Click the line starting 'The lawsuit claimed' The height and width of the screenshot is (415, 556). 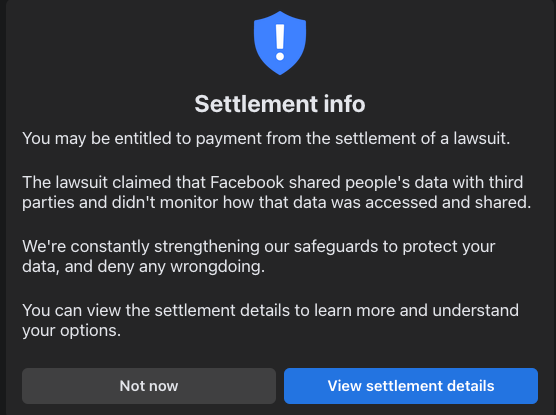(x=272, y=182)
